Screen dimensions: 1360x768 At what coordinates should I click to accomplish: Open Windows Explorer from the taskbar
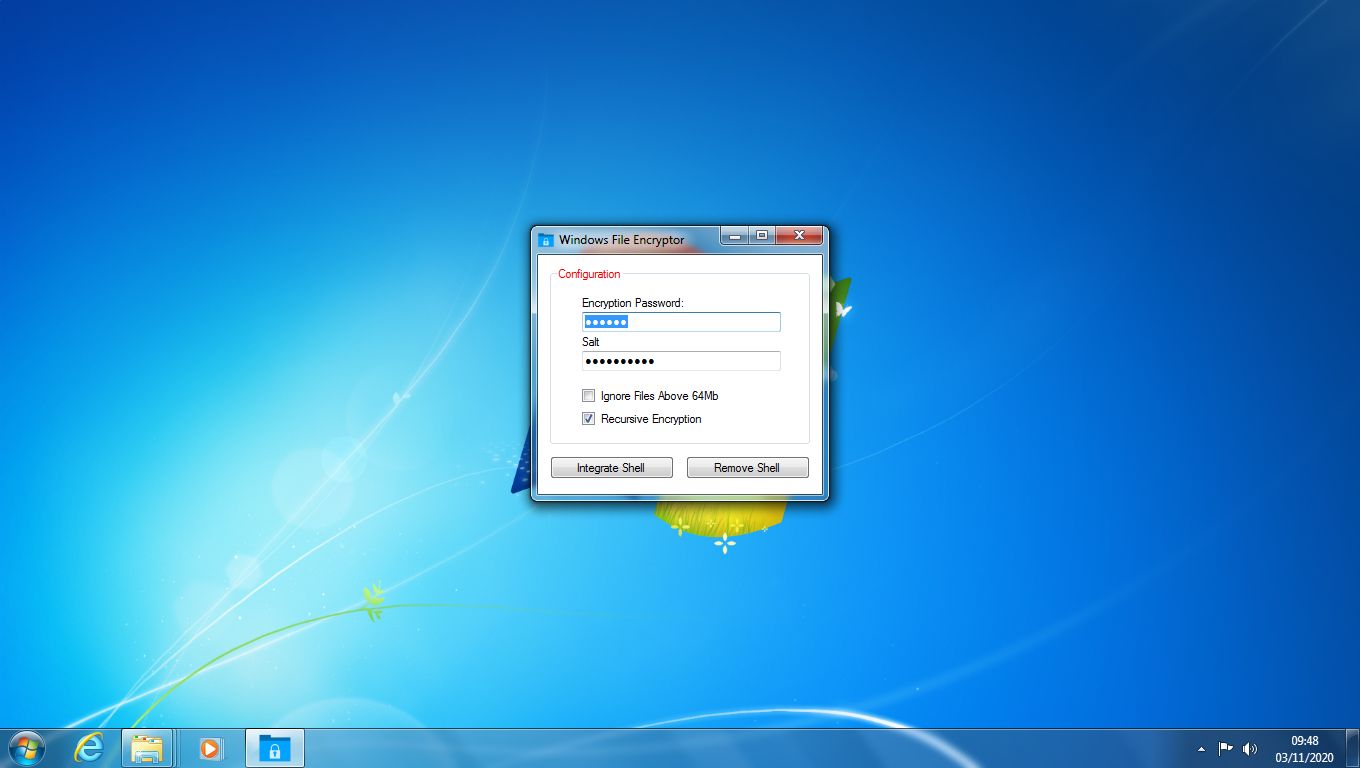click(x=147, y=748)
